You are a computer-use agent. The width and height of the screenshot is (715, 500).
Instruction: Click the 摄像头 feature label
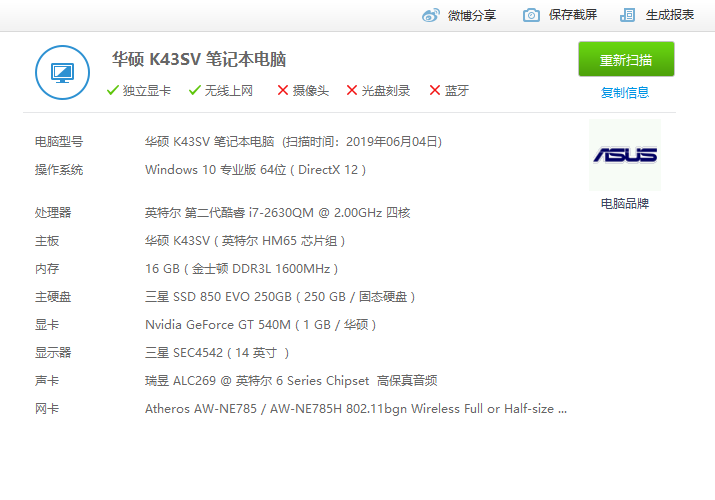pyautogui.click(x=311, y=91)
